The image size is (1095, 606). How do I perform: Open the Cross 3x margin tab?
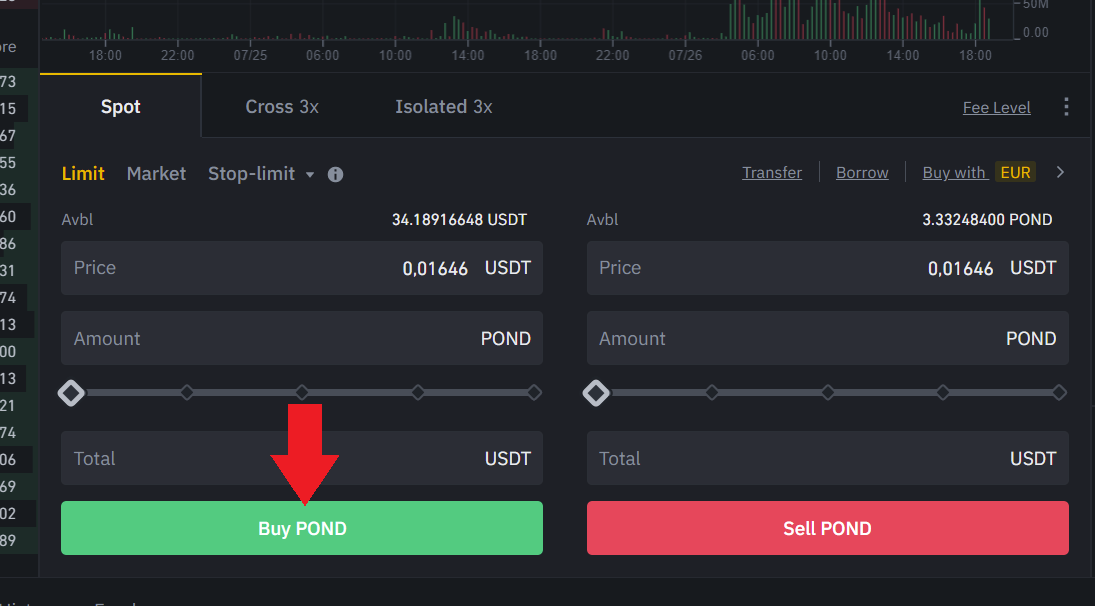(282, 107)
